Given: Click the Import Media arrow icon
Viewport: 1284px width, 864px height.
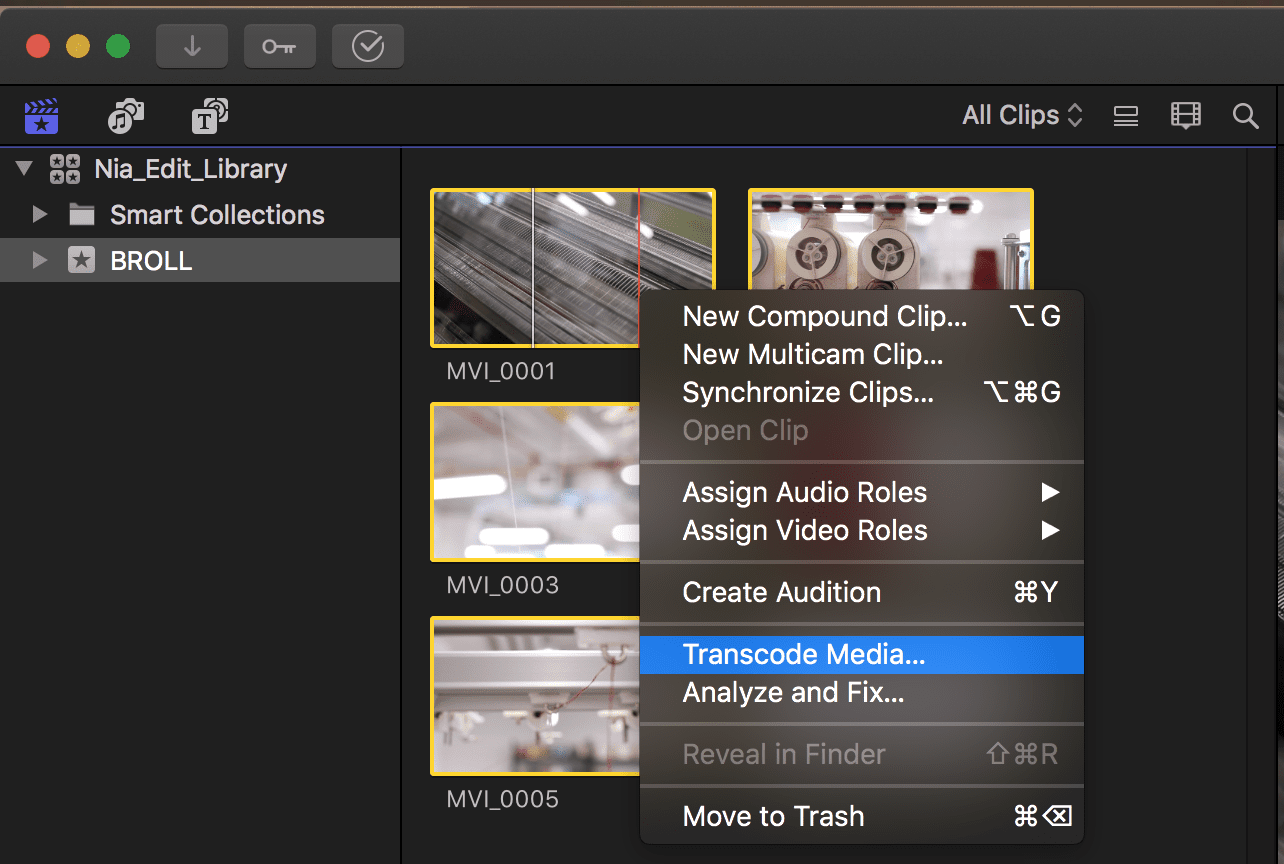Looking at the screenshot, I should 191,45.
